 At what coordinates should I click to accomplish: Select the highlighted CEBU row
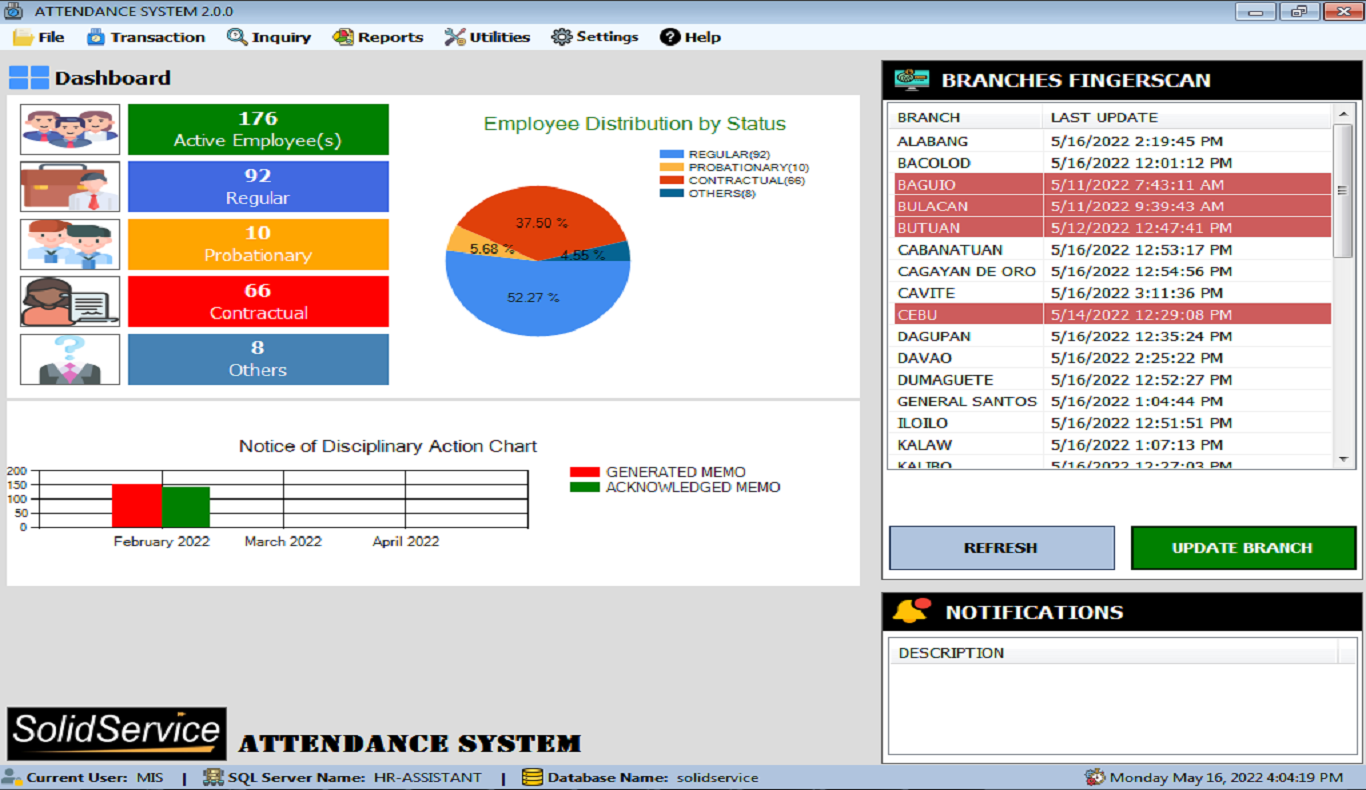tap(1110, 315)
